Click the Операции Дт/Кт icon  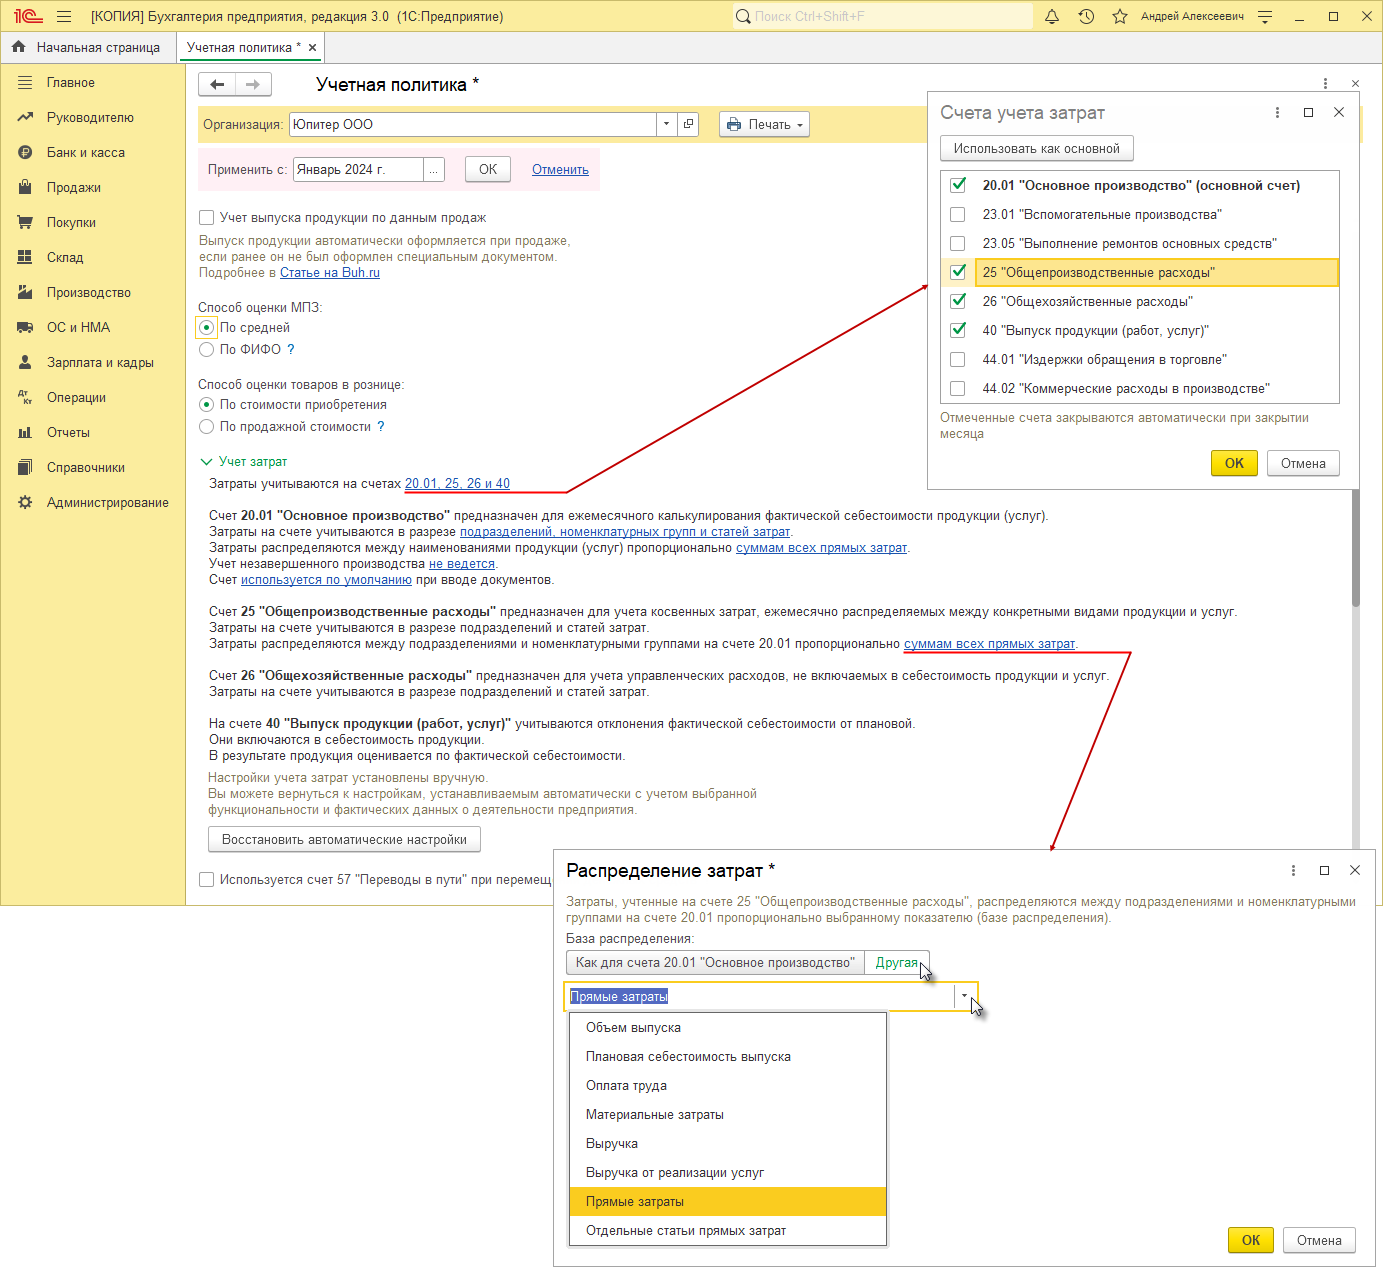click(25, 398)
